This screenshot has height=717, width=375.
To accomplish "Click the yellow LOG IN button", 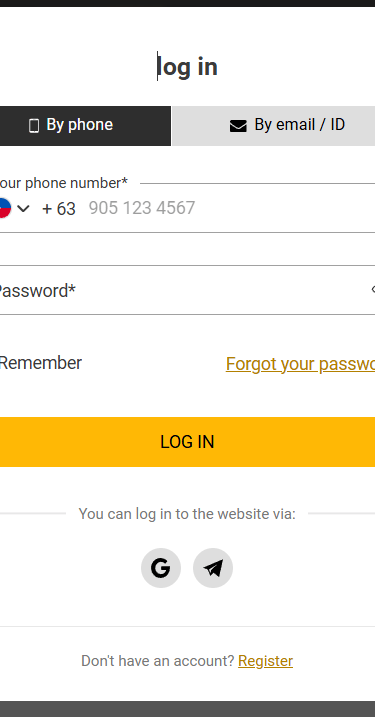I will (x=188, y=442).
